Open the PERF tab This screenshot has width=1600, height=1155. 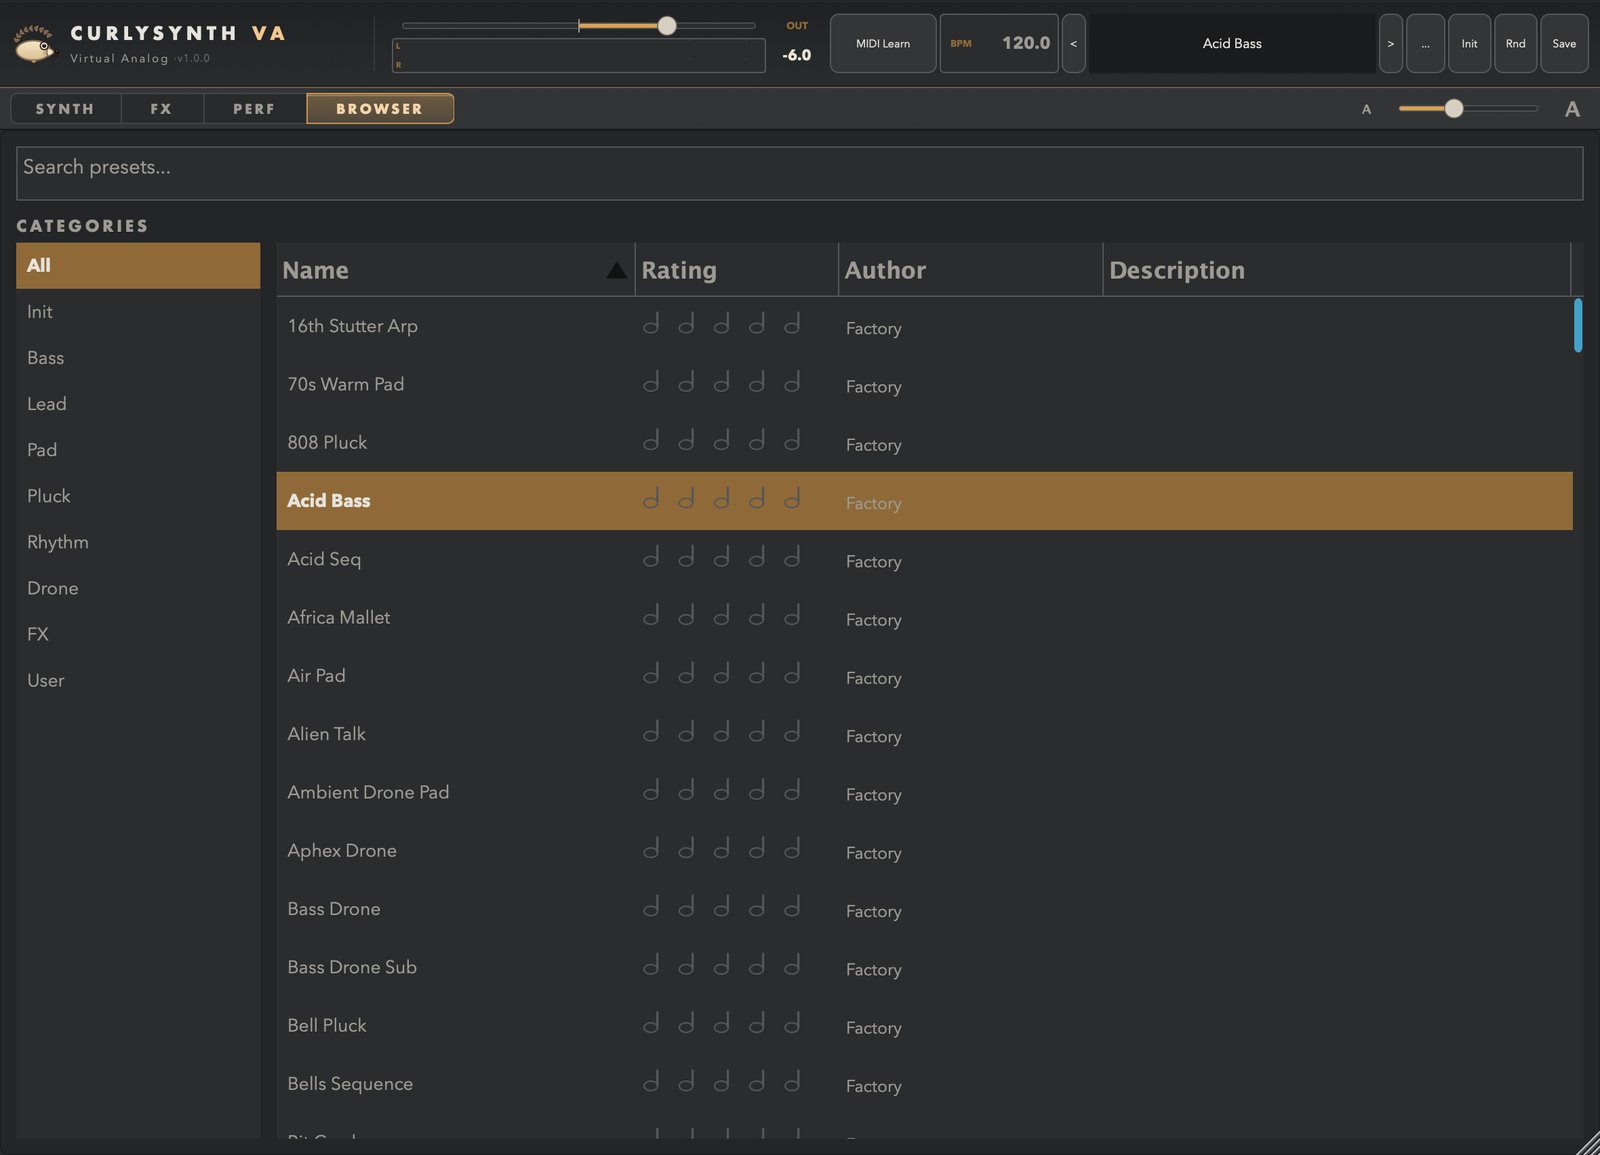coord(254,108)
